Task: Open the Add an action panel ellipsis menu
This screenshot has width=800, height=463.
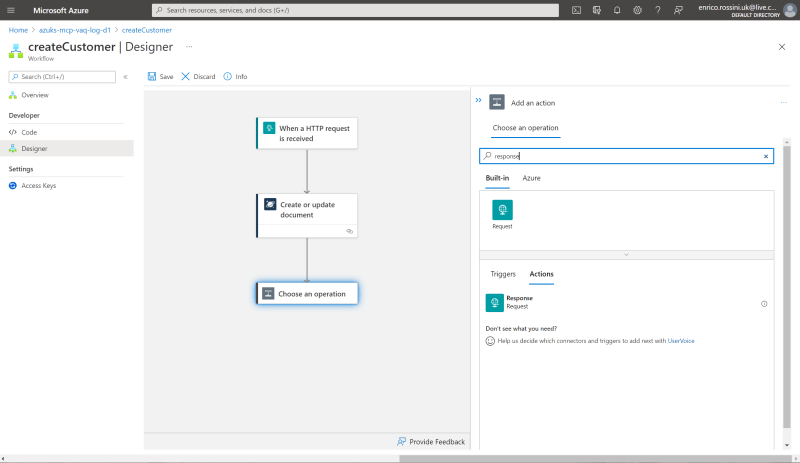Action: coord(784,103)
